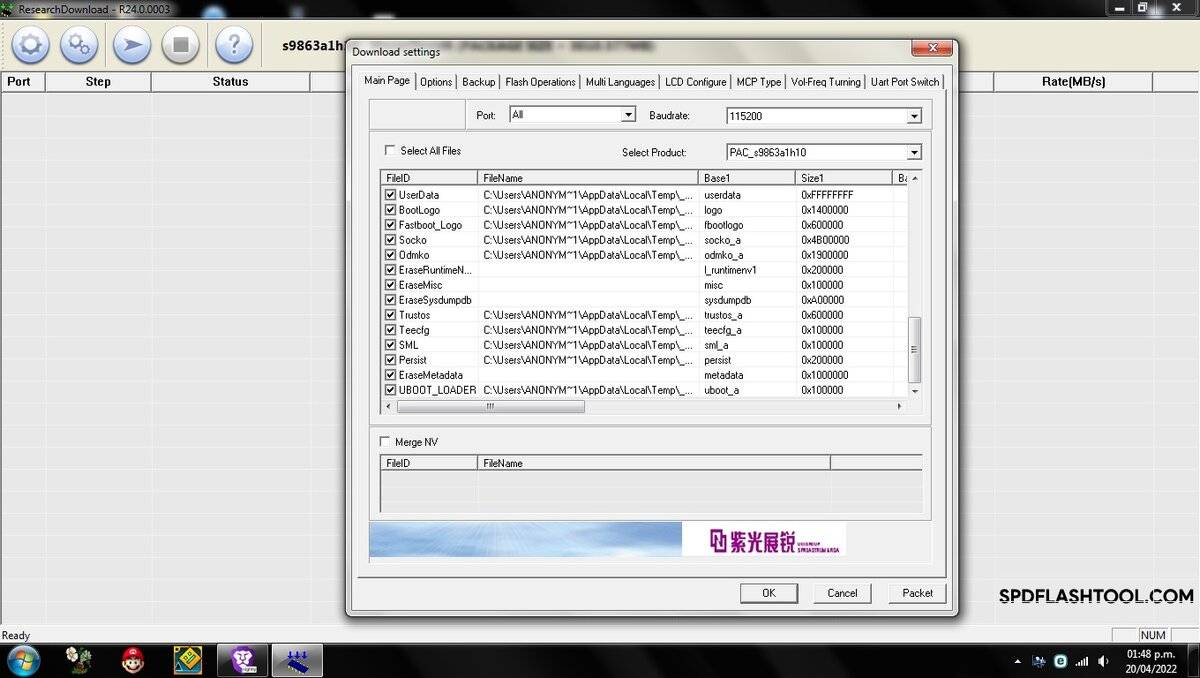The image size is (1200, 678).
Task: Click the file list vertical scrollbar
Action: [914, 284]
